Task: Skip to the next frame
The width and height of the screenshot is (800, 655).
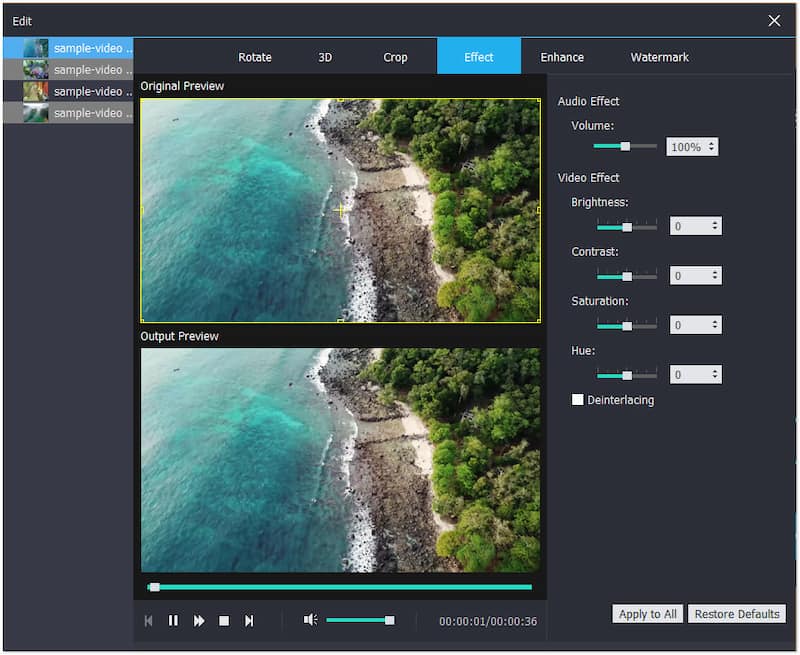Action: (x=249, y=621)
